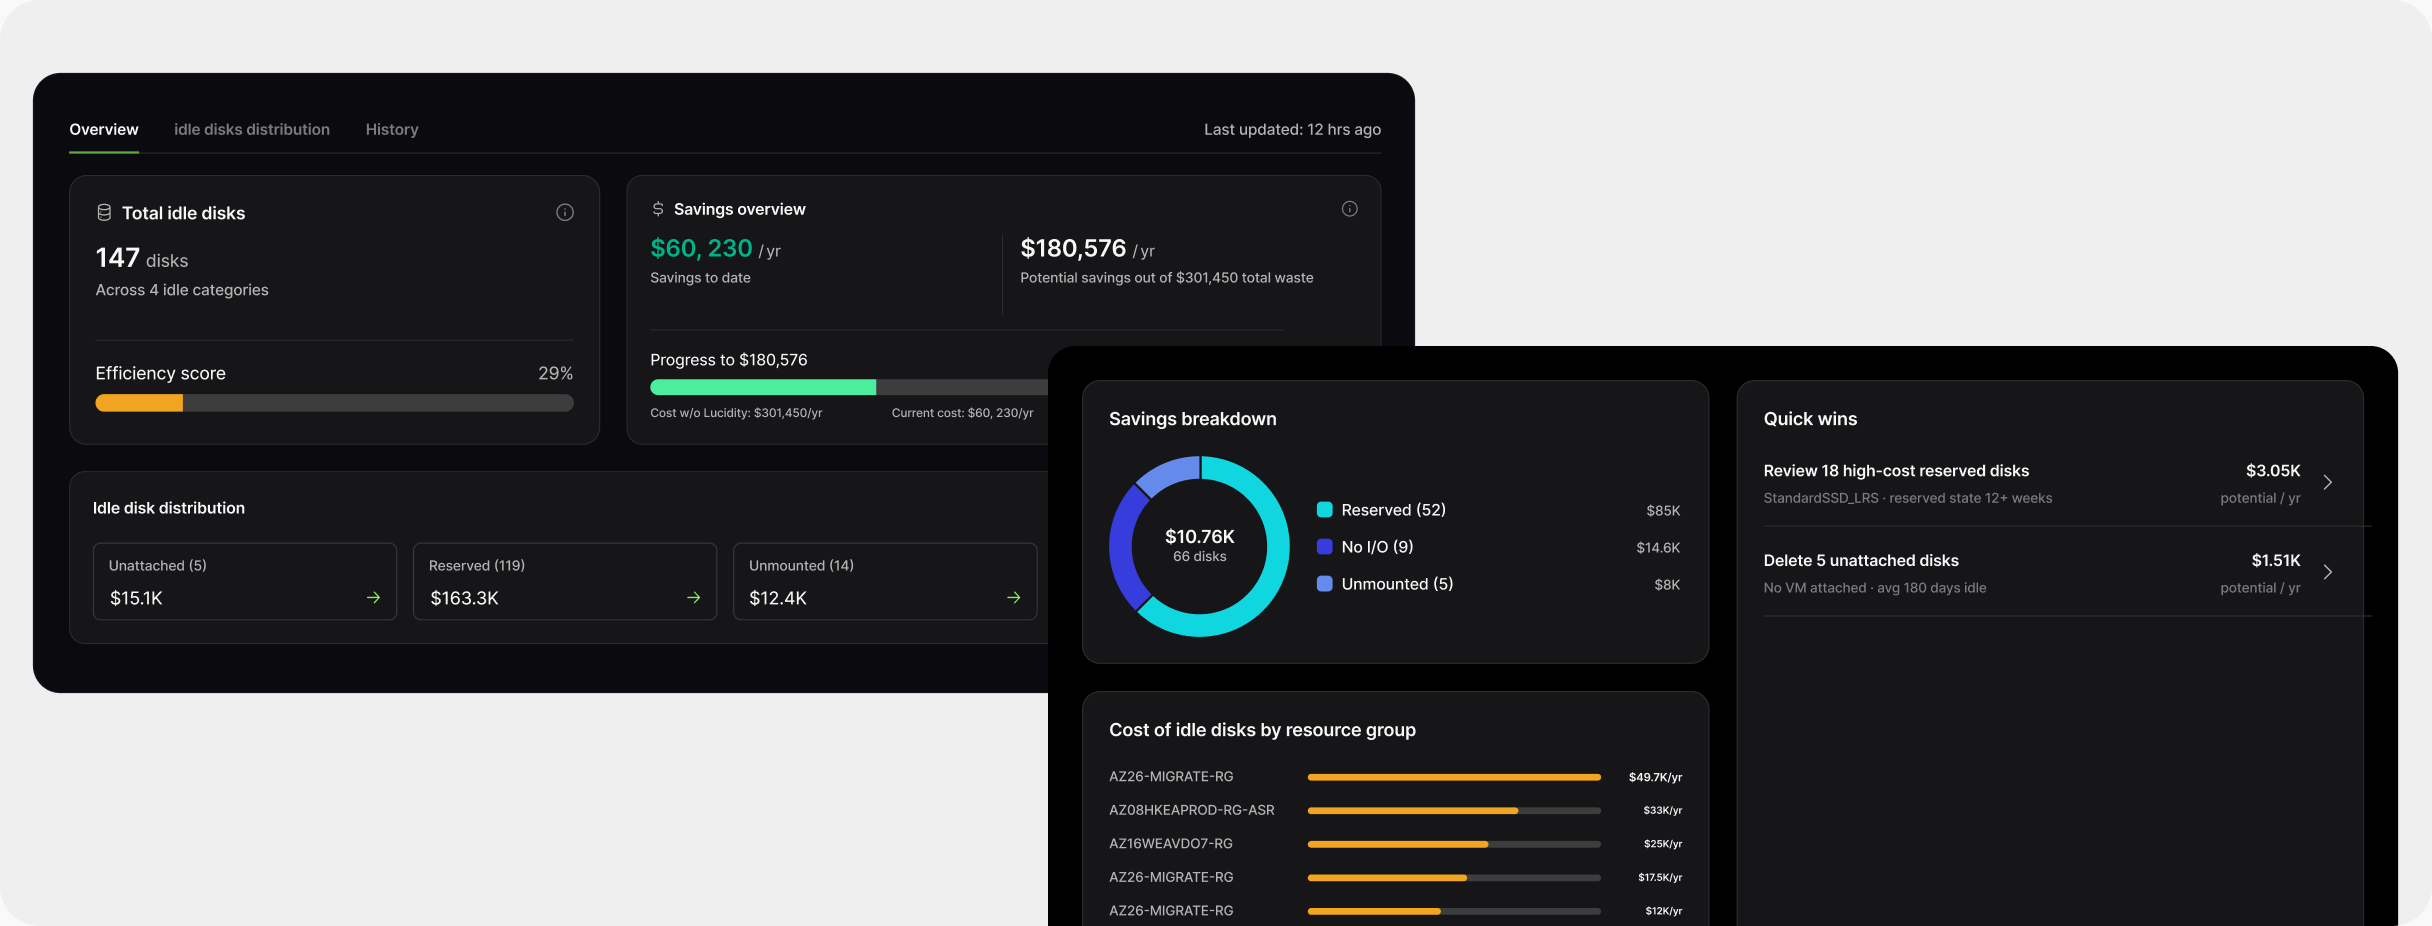Click the AZ26-MIGRATE-RG $49.7K/yr bar
2432x926 pixels.
pyautogui.click(x=1454, y=777)
